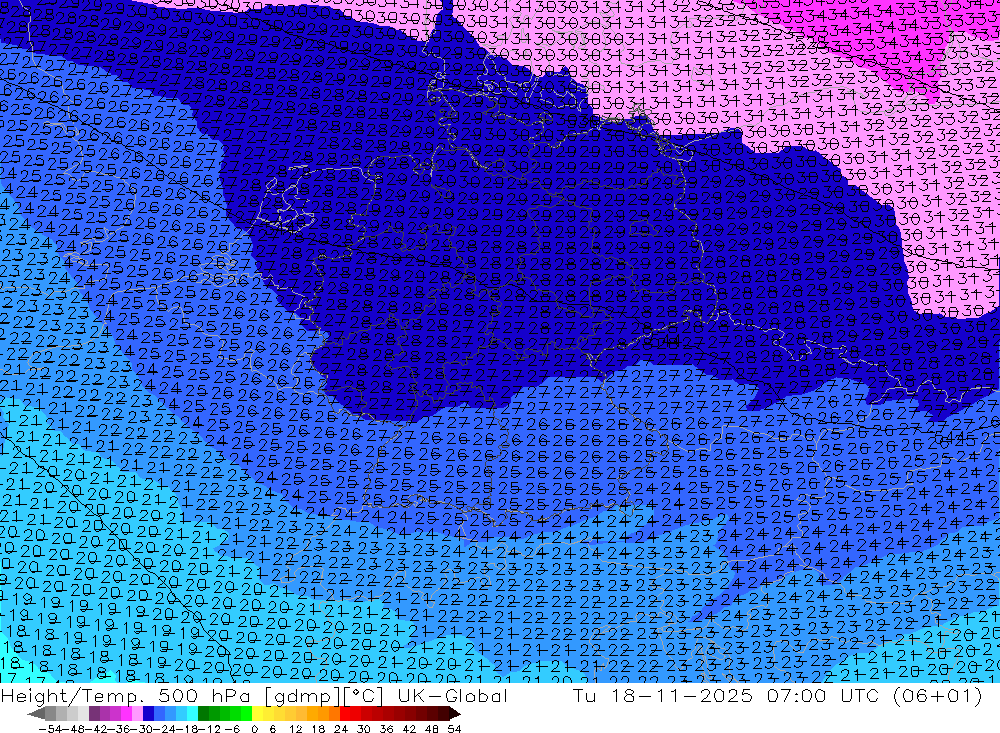The height and width of the screenshot is (733, 1000).
Task: Select the dark blue swatch at -30
Action: point(148,713)
